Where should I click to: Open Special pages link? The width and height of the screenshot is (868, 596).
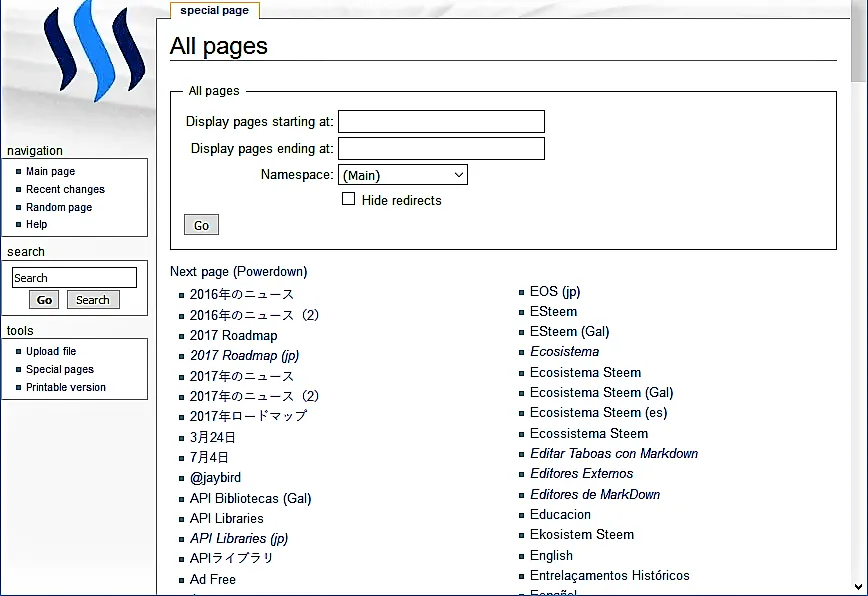pyautogui.click(x=60, y=369)
